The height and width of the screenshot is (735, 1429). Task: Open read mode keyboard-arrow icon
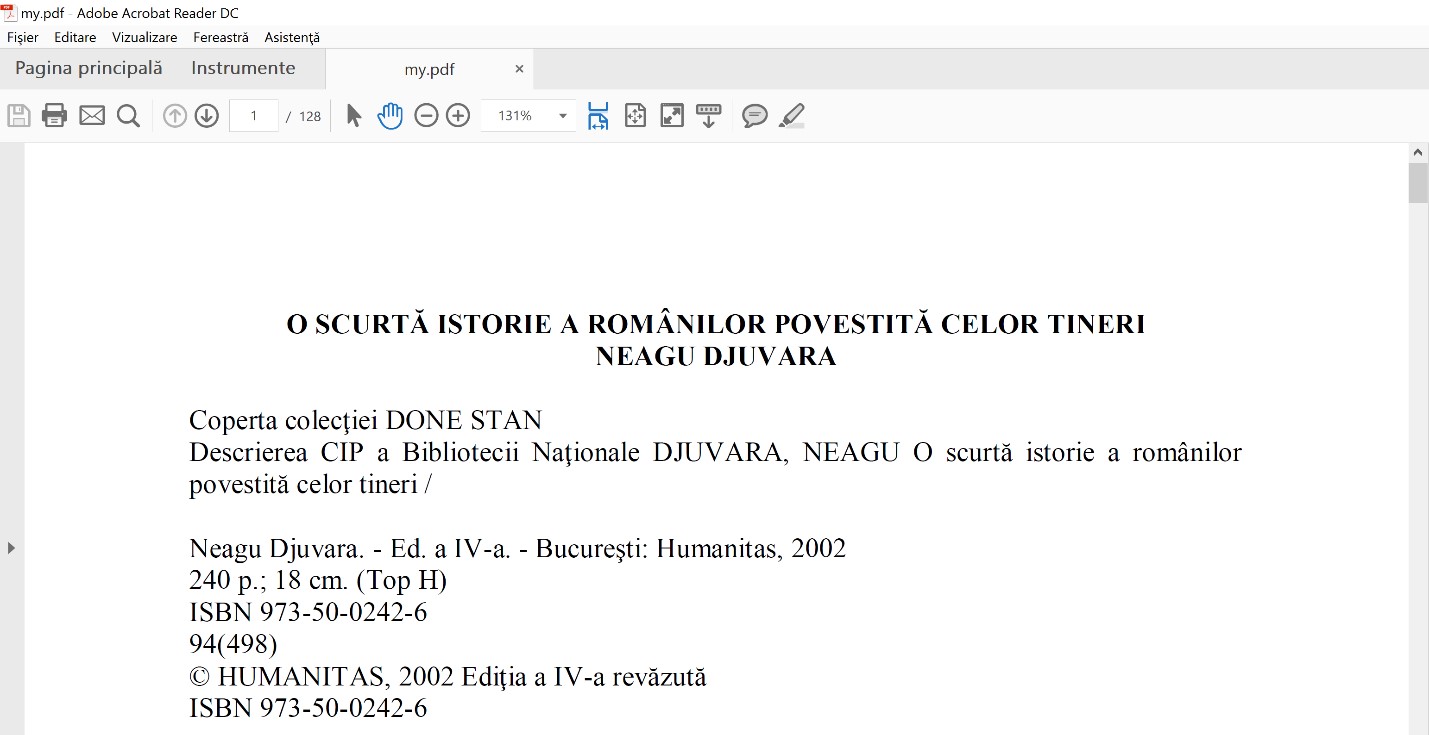point(709,116)
